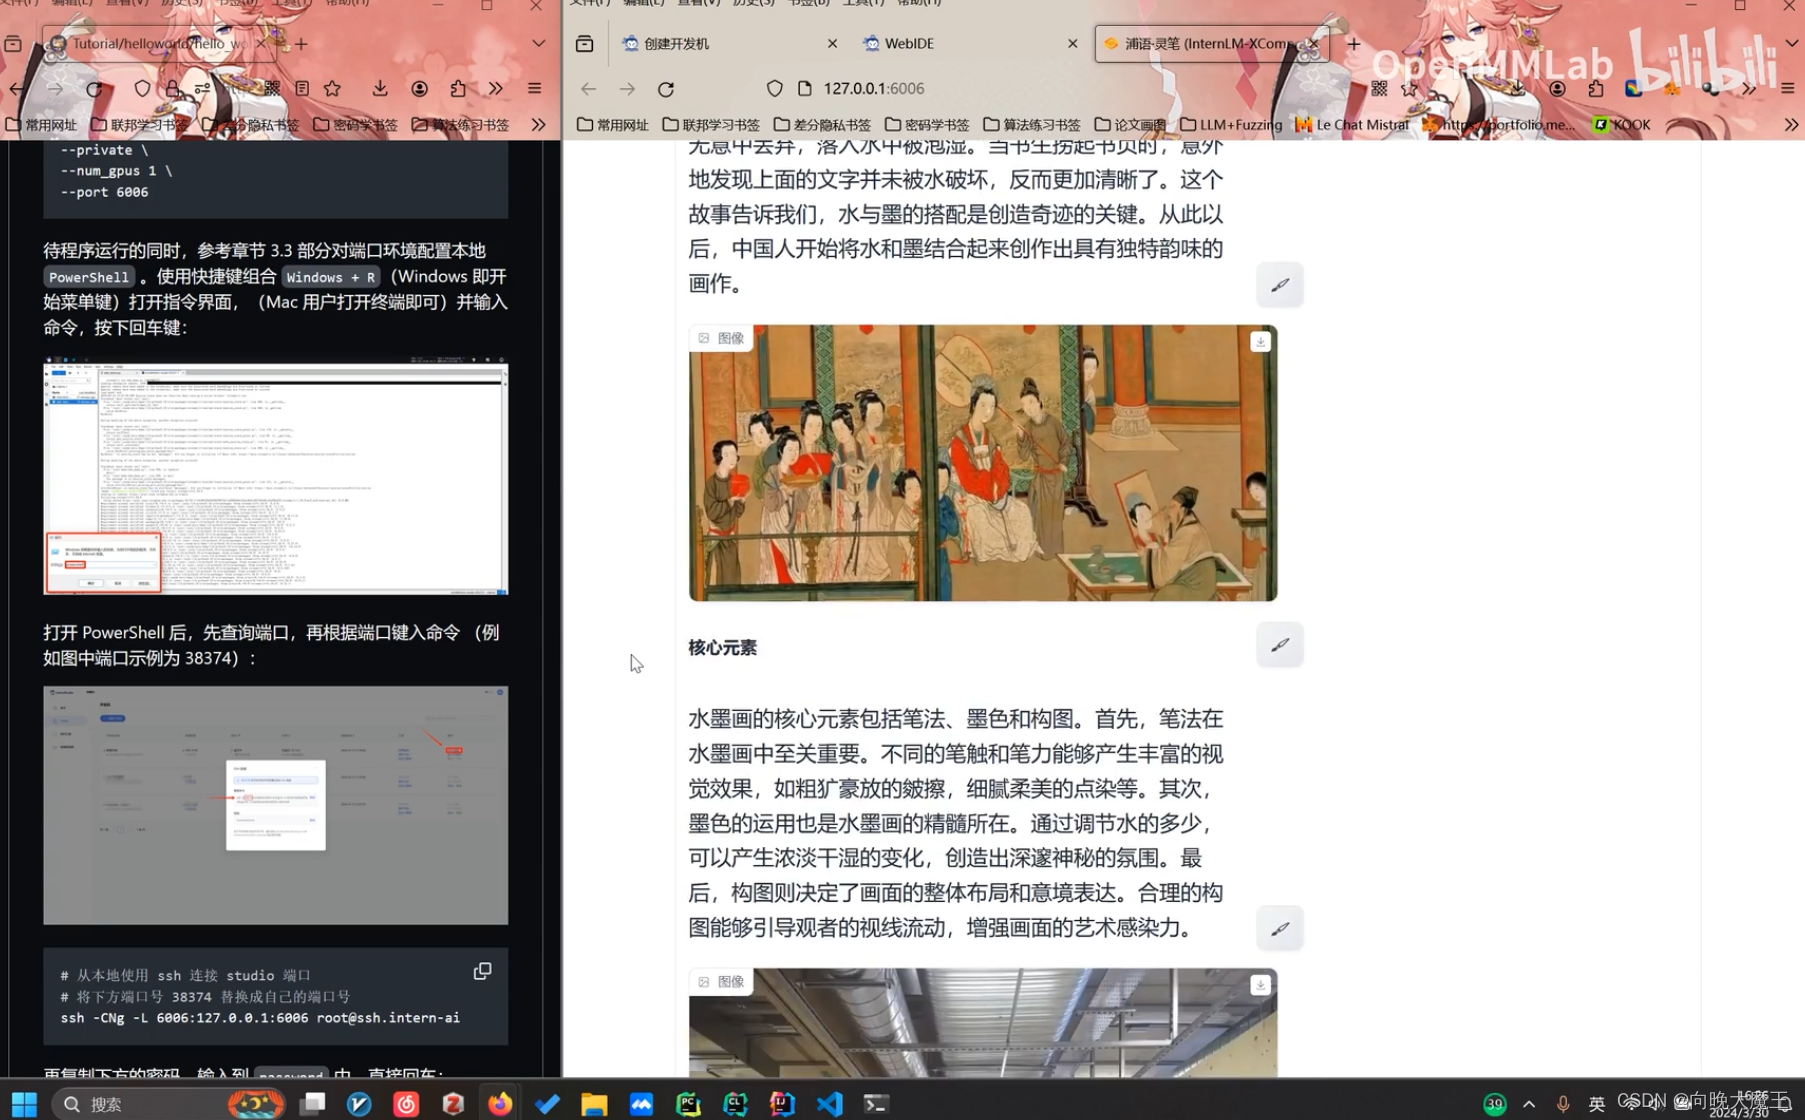The height and width of the screenshot is (1120, 1805).
Task: Open downloads panel in left browser toolbar
Action: 380,89
